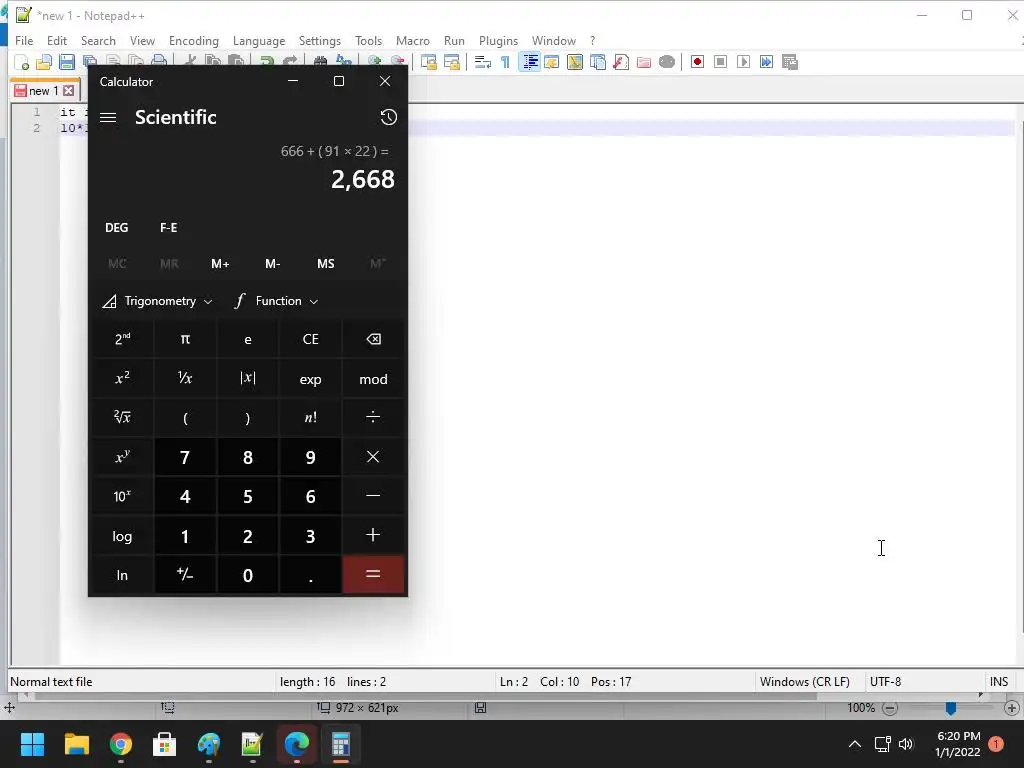Open the calculator navigation hamburger menu
This screenshot has height=768, width=1024.
tap(108, 118)
